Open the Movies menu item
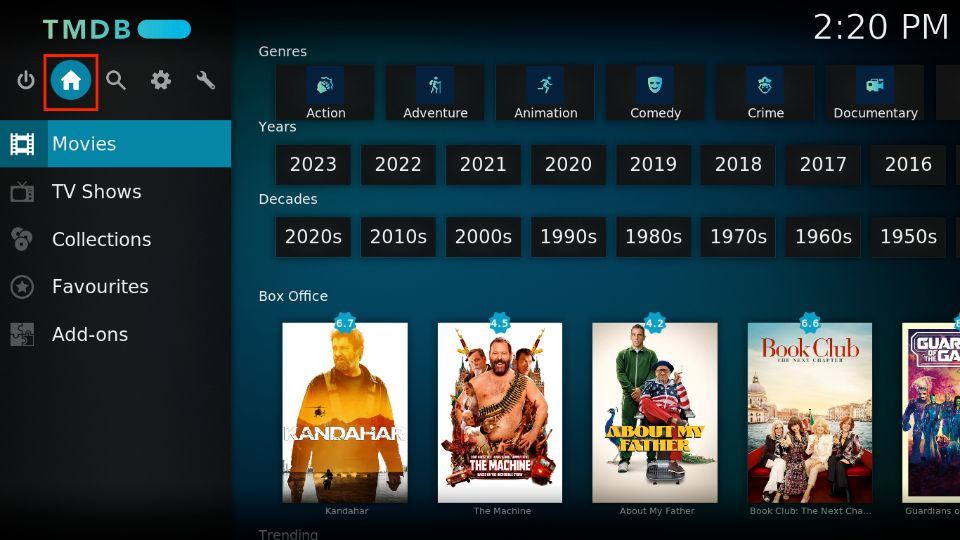The image size is (960, 540). (116, 144)
